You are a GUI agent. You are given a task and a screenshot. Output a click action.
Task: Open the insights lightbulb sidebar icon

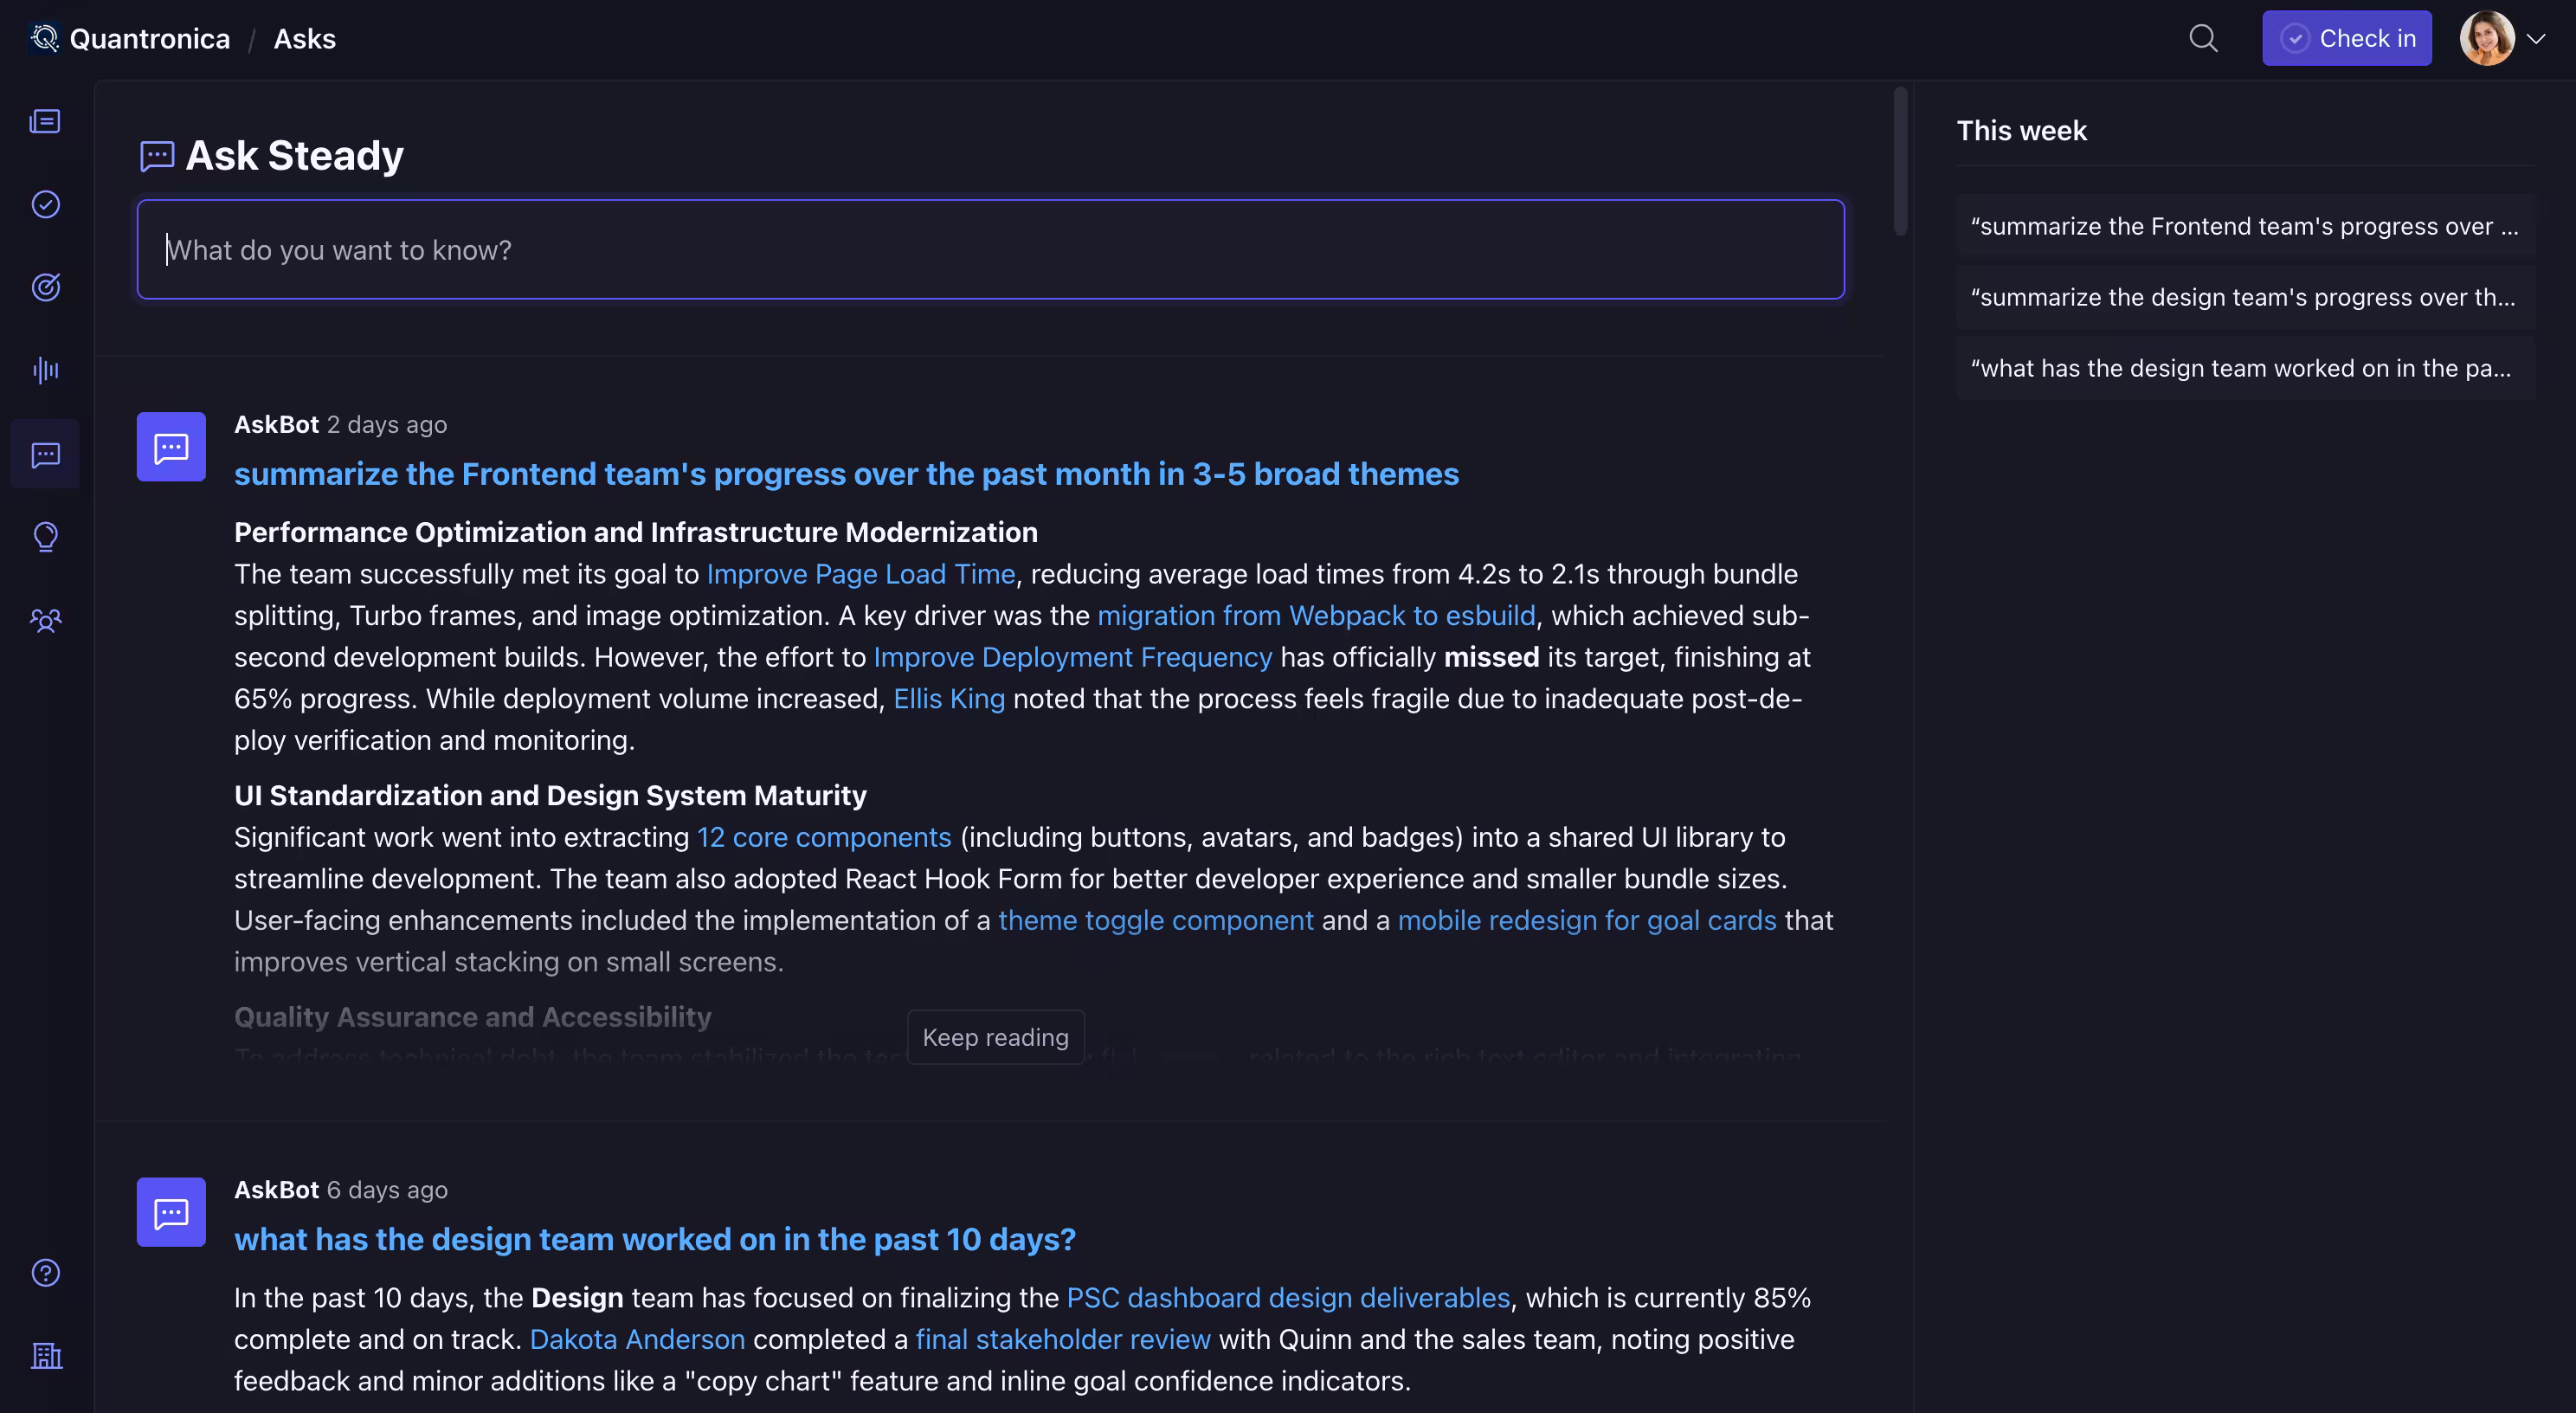coord(45,537)
